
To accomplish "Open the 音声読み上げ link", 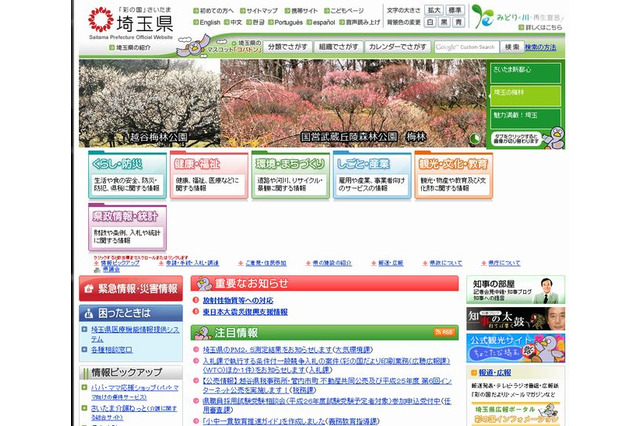I will tap(360, 22).
